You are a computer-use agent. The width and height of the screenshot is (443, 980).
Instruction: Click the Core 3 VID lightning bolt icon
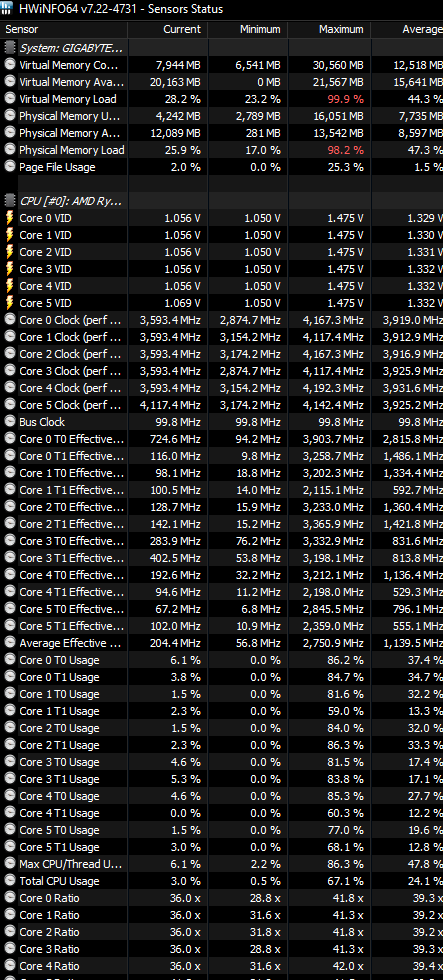tap(10, 269)
